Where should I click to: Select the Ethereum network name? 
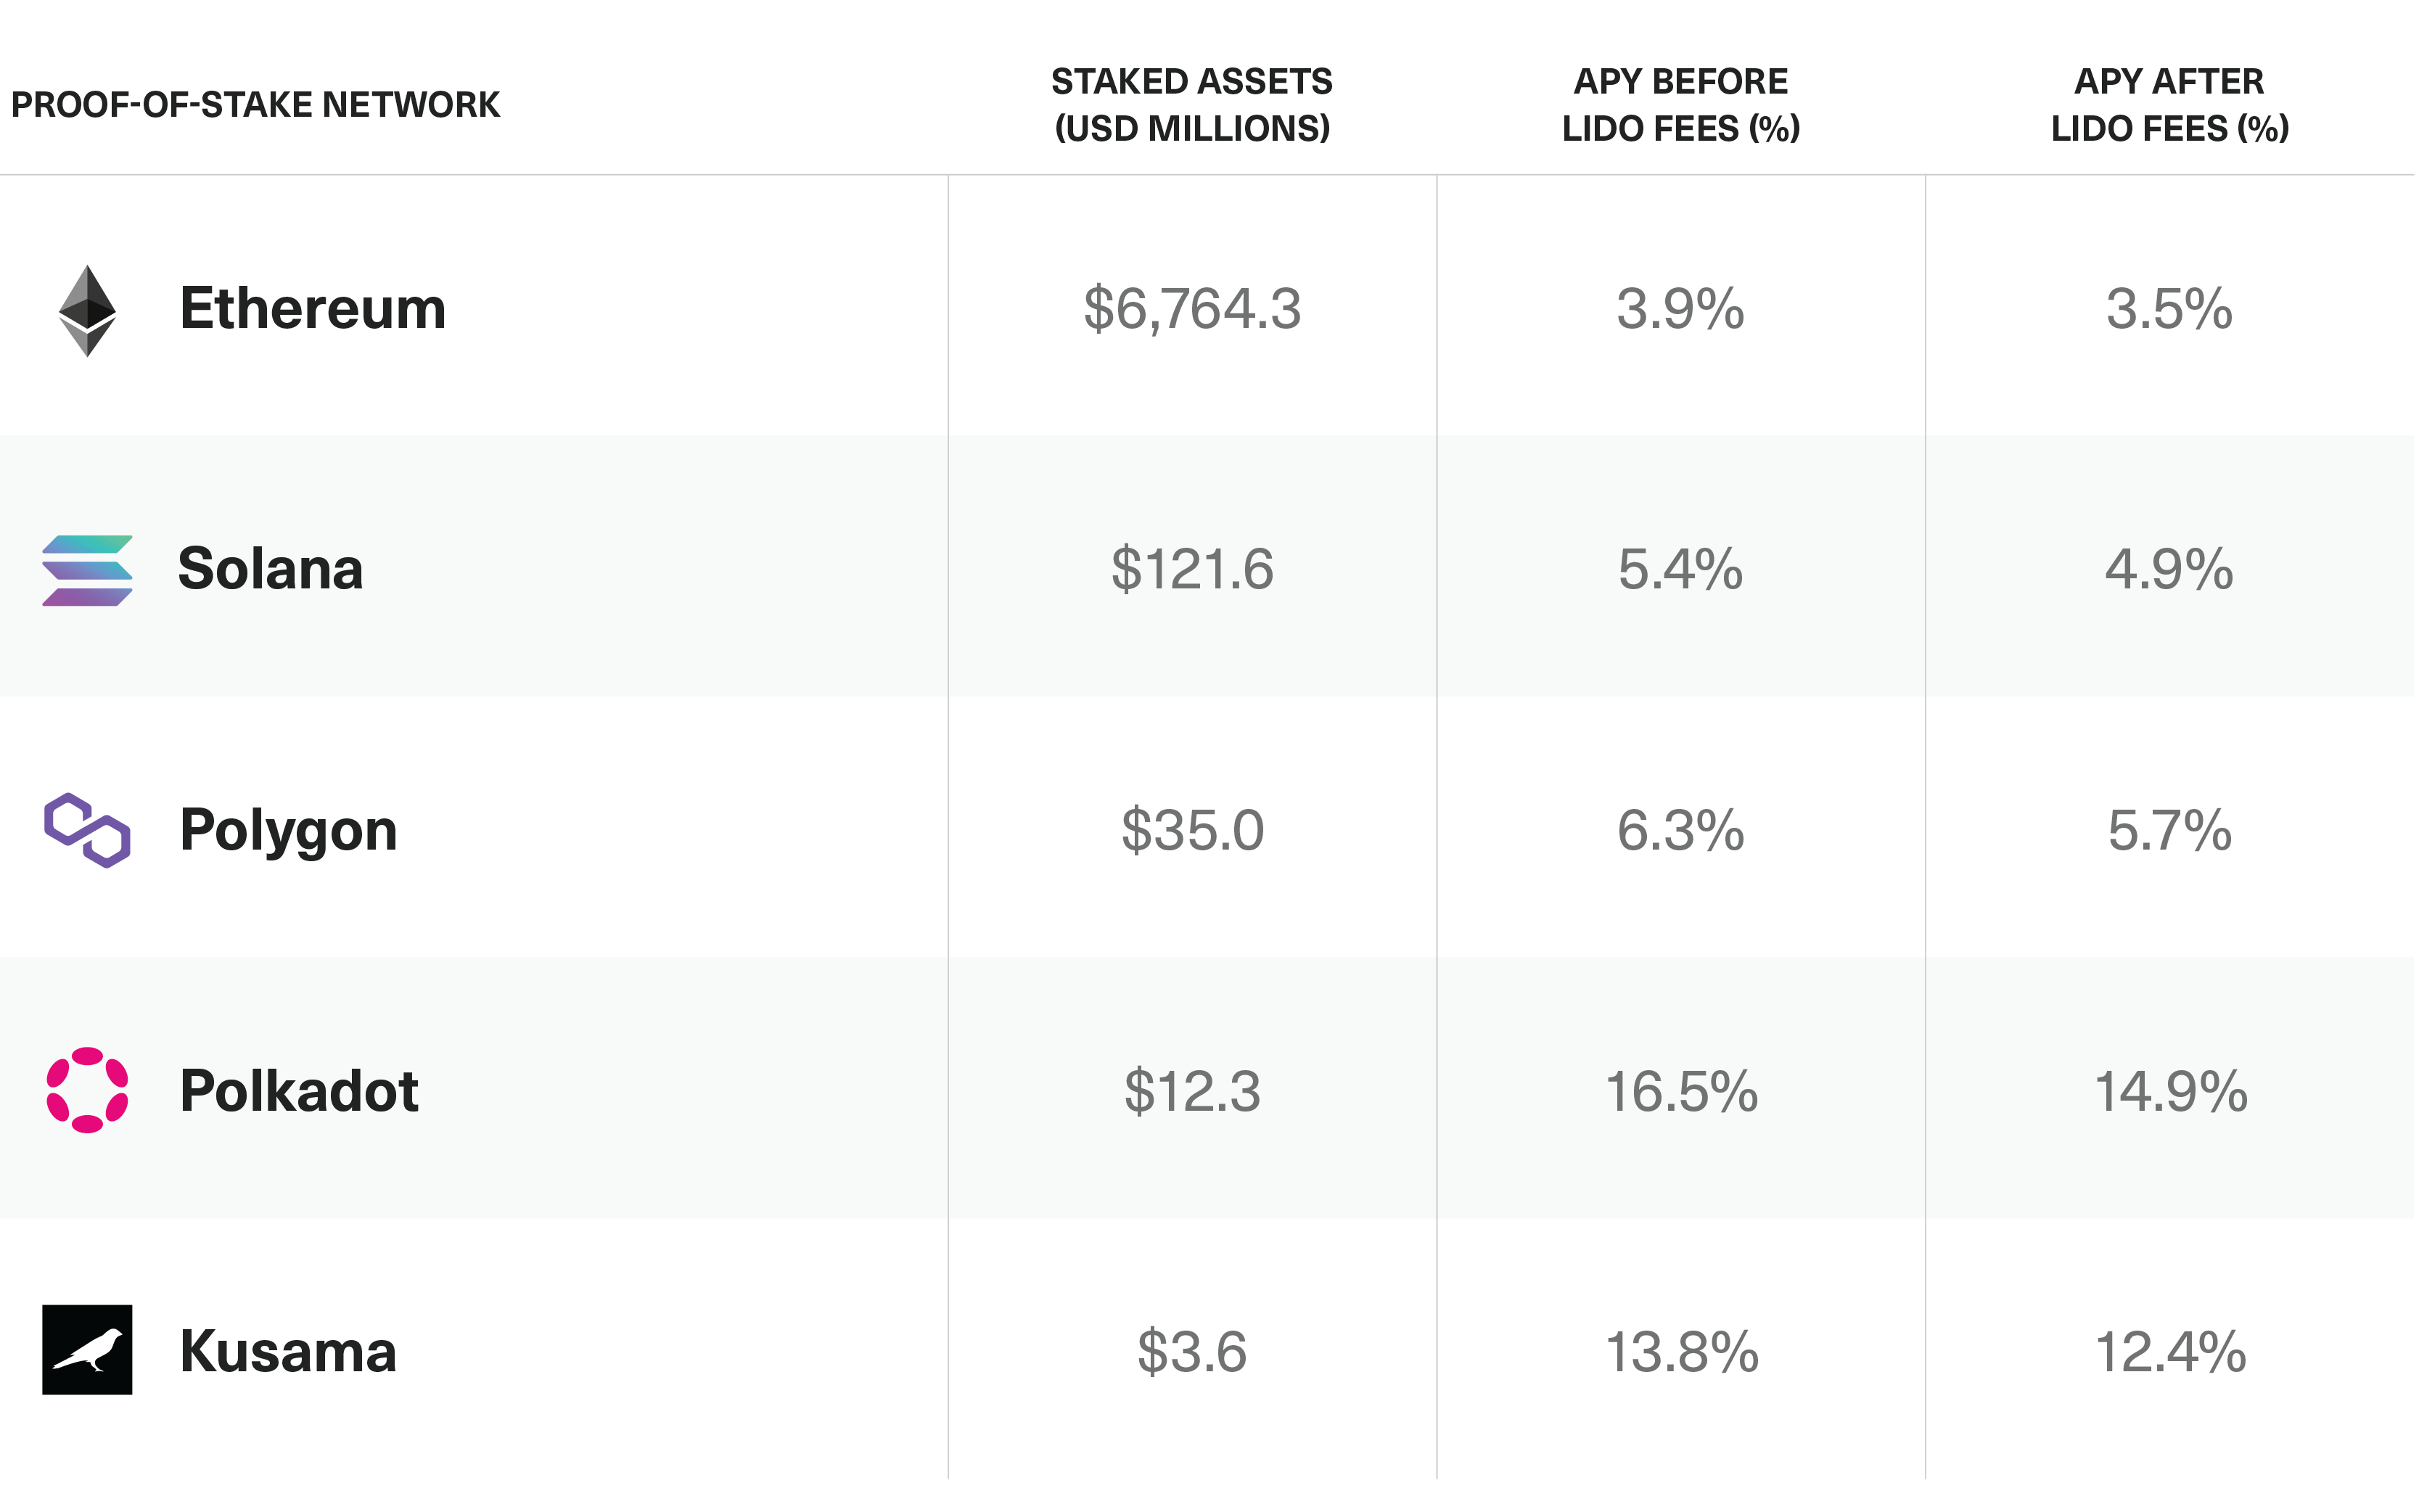[x=312, y=308]
